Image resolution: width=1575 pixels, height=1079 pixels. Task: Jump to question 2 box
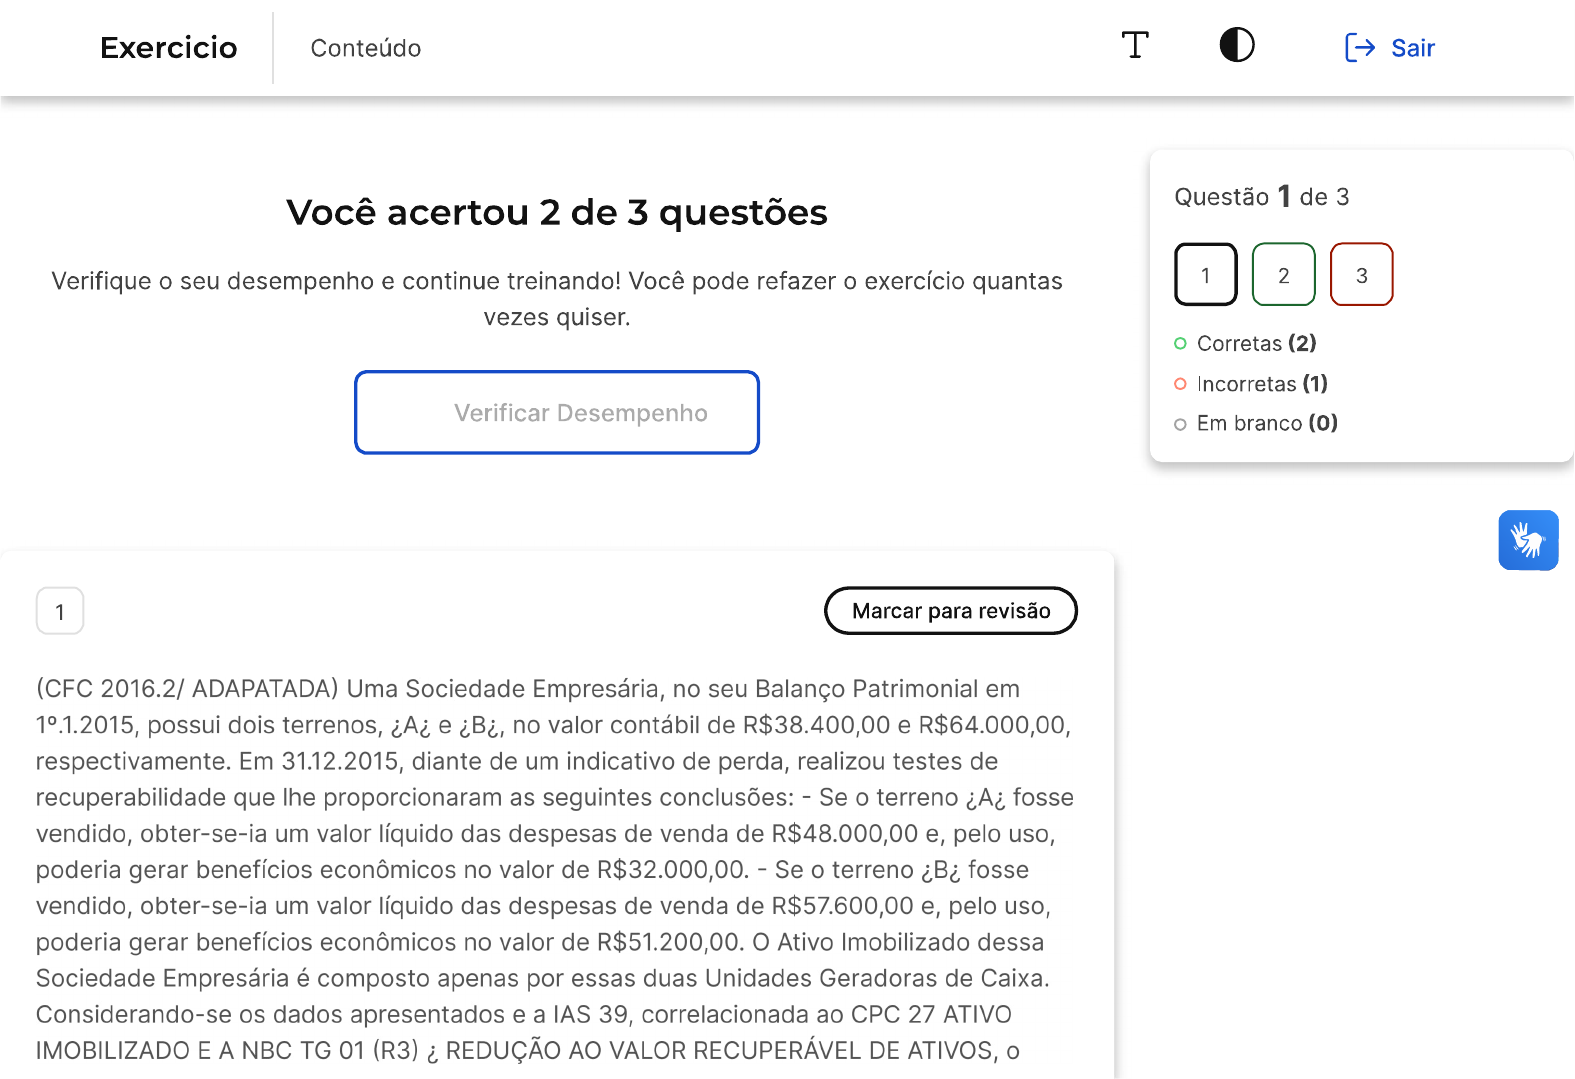[x=1284, y=275]
